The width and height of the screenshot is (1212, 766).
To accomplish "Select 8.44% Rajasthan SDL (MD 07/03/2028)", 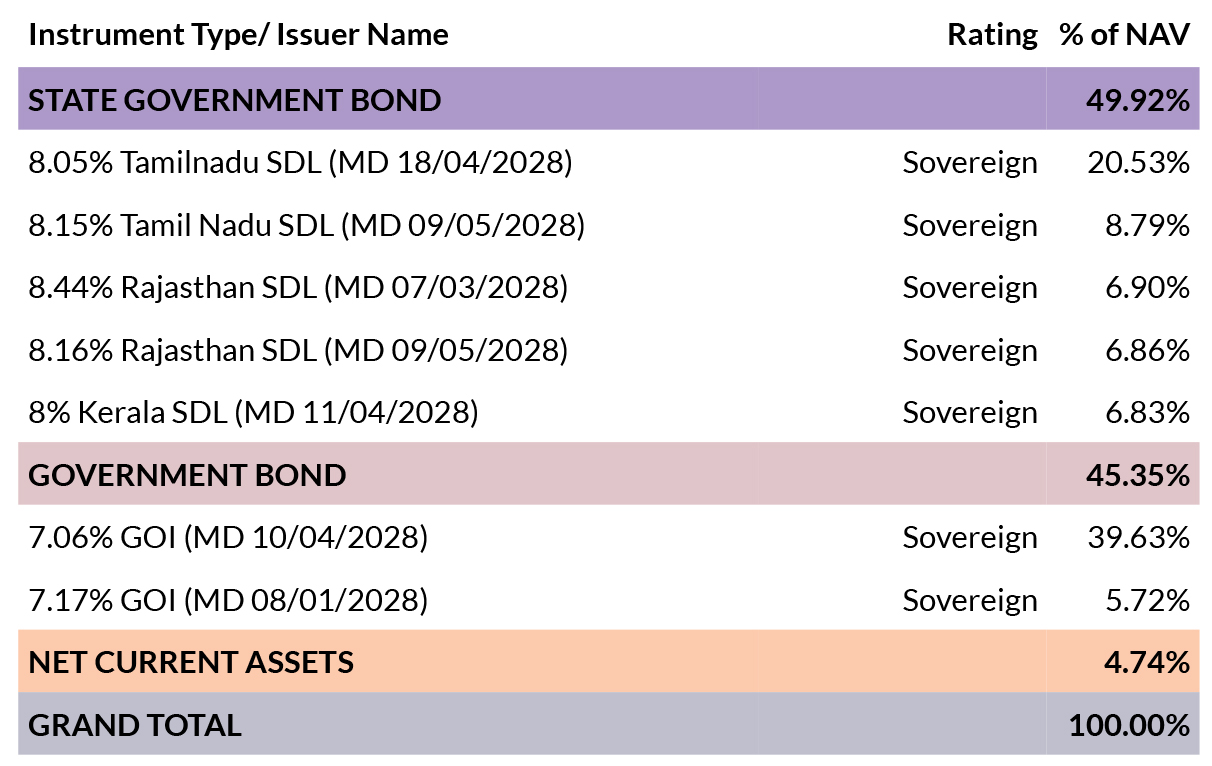I will (298, 288).
